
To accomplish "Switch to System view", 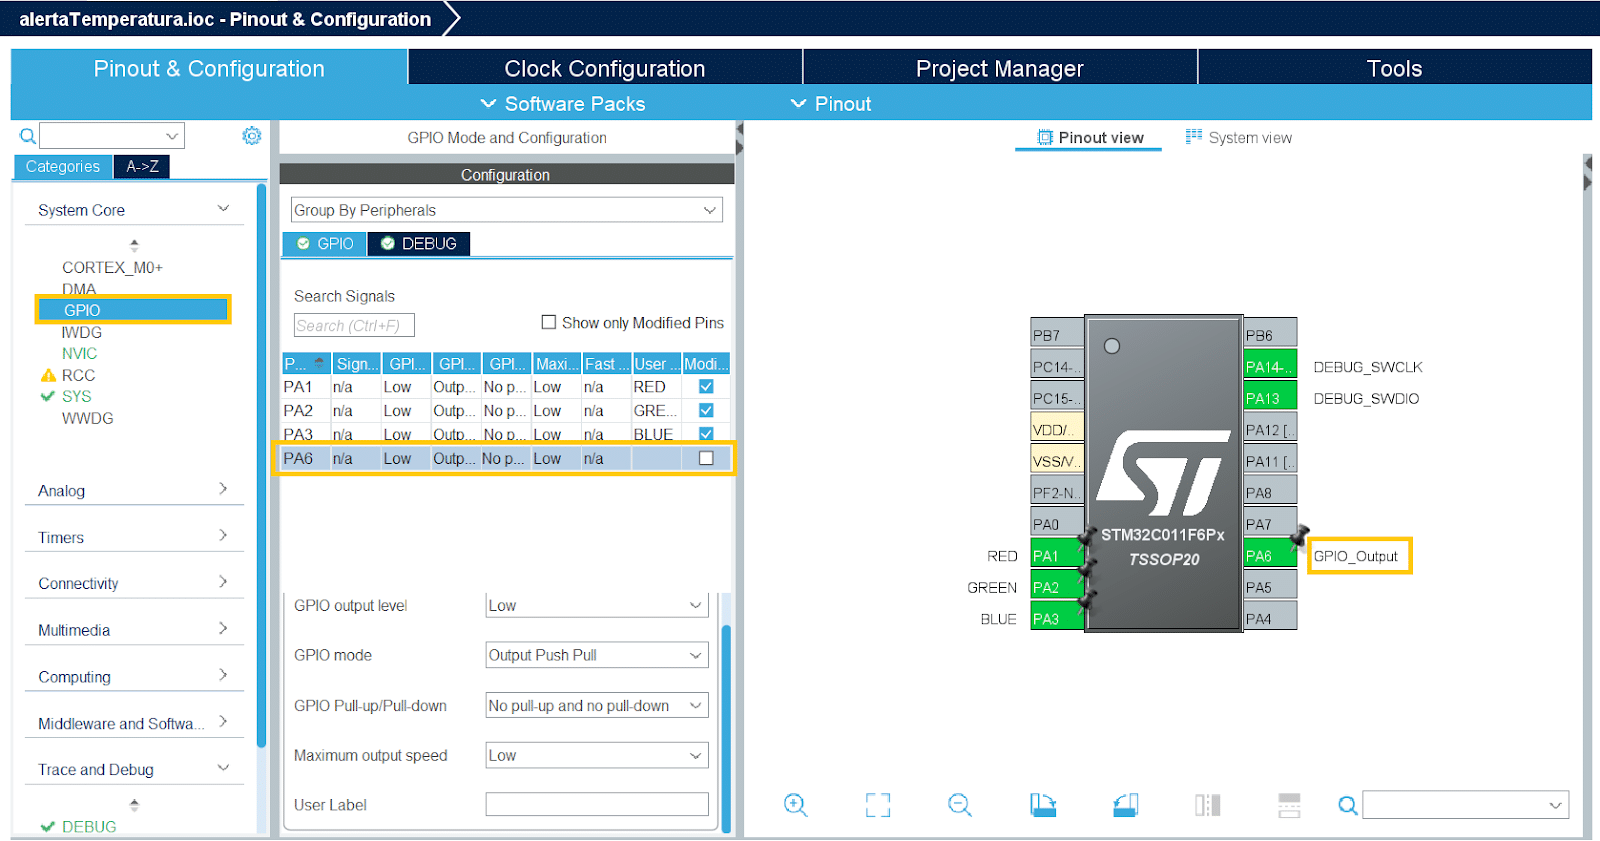I will [x=1239, y=138].
